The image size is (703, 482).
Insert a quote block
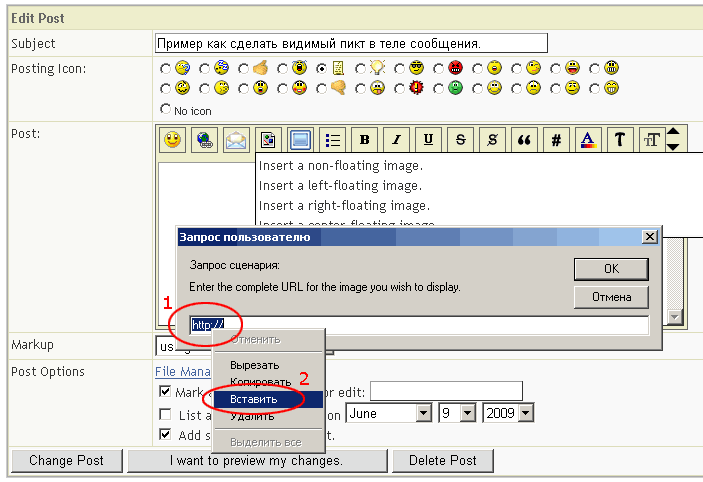(x=524, y=140)
